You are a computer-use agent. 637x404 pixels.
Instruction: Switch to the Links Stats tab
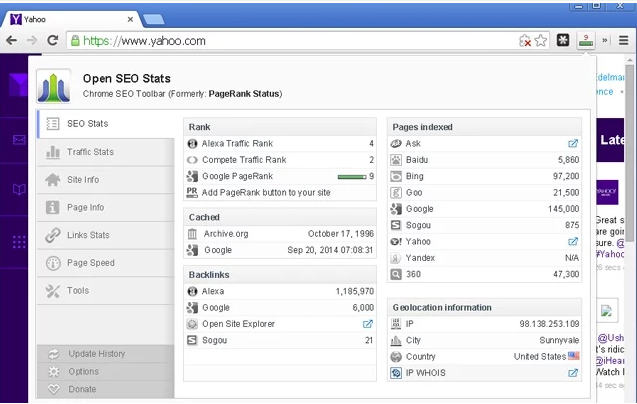click(106, 235)
